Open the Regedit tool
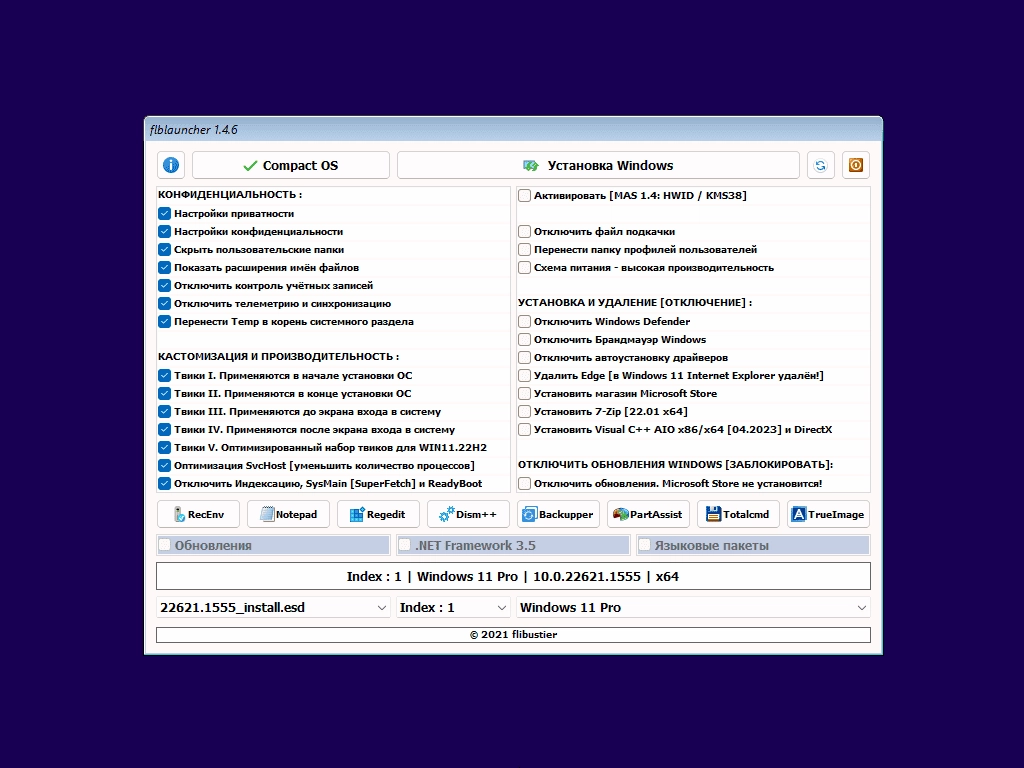This screenshot has width=1024, height=768. pyautogui.click(x=378, y=515)
